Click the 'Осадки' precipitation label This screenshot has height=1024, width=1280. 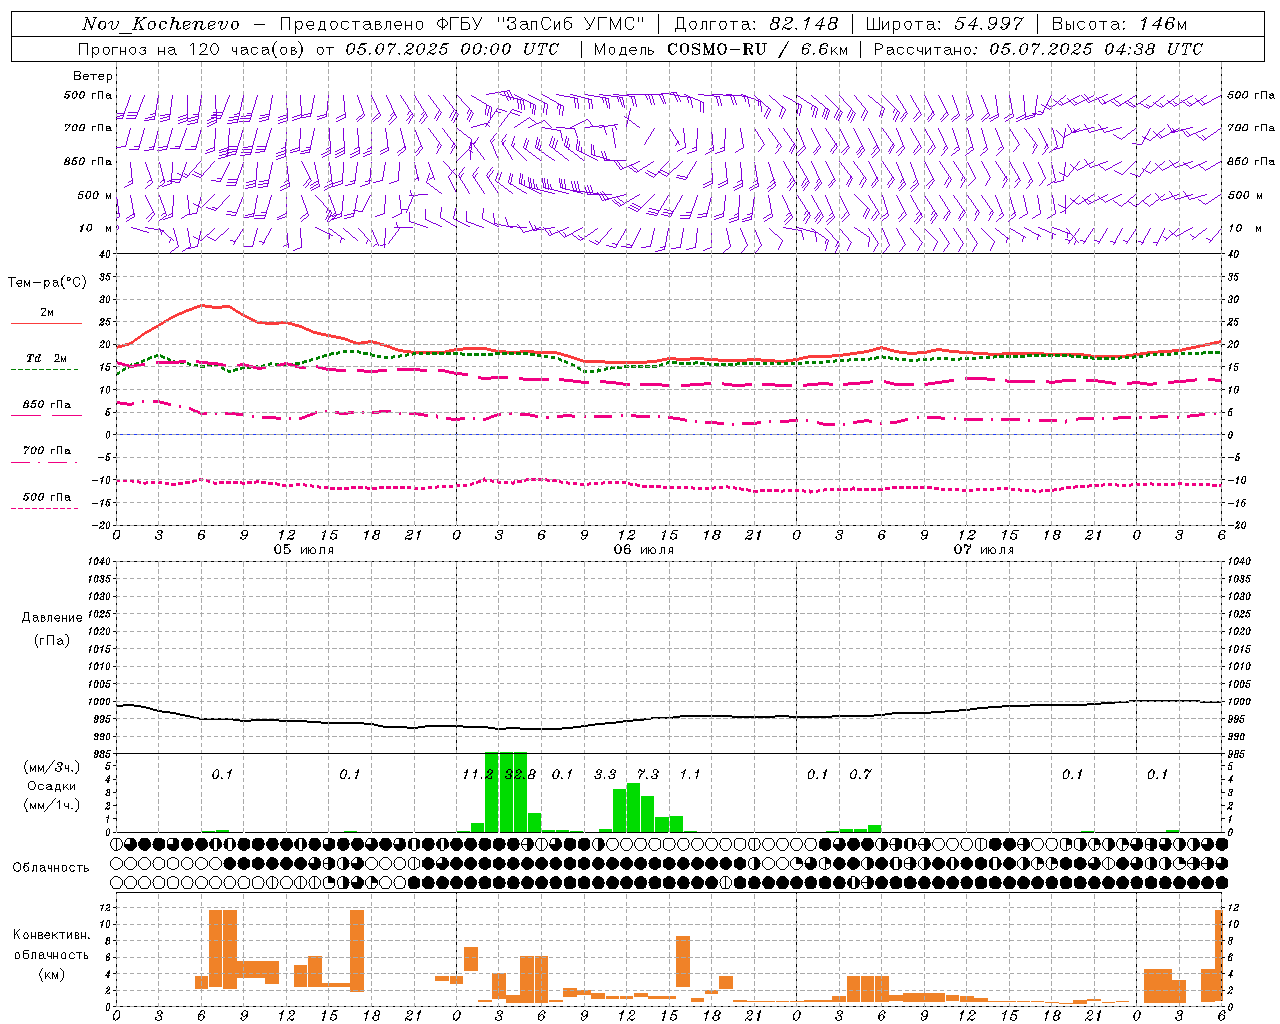pos(51,786)
